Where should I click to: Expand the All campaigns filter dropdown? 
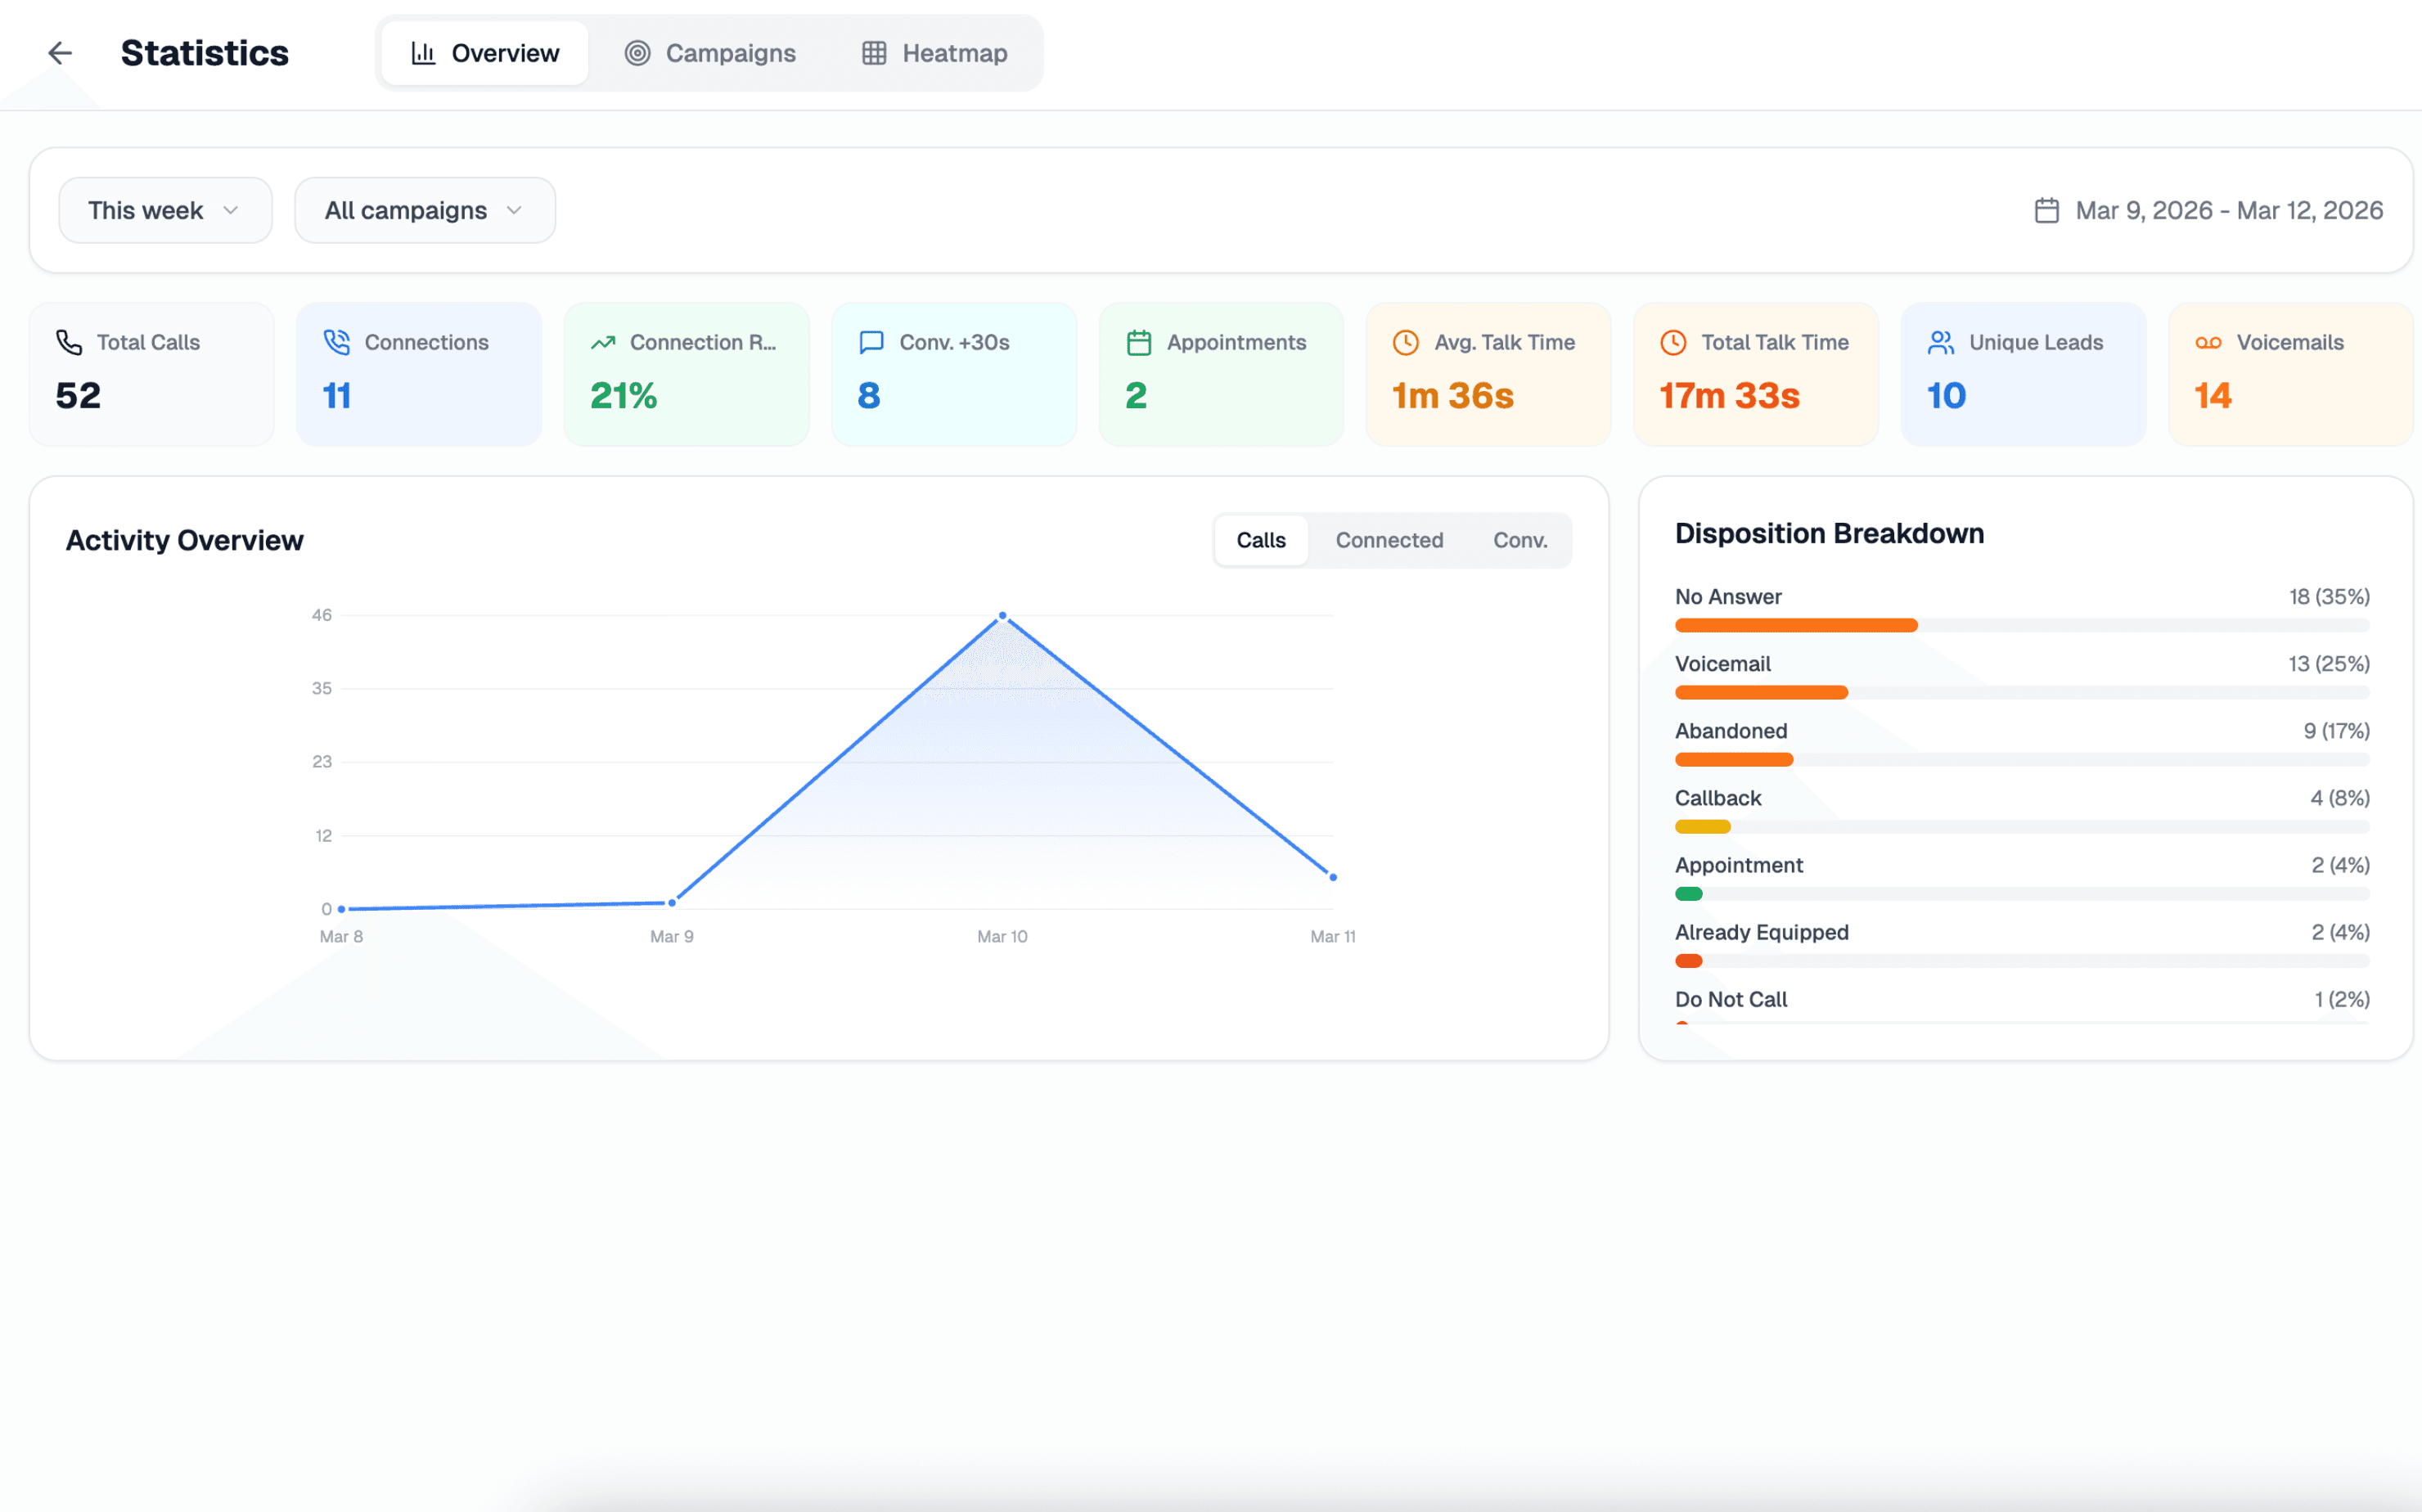(424, 210)
